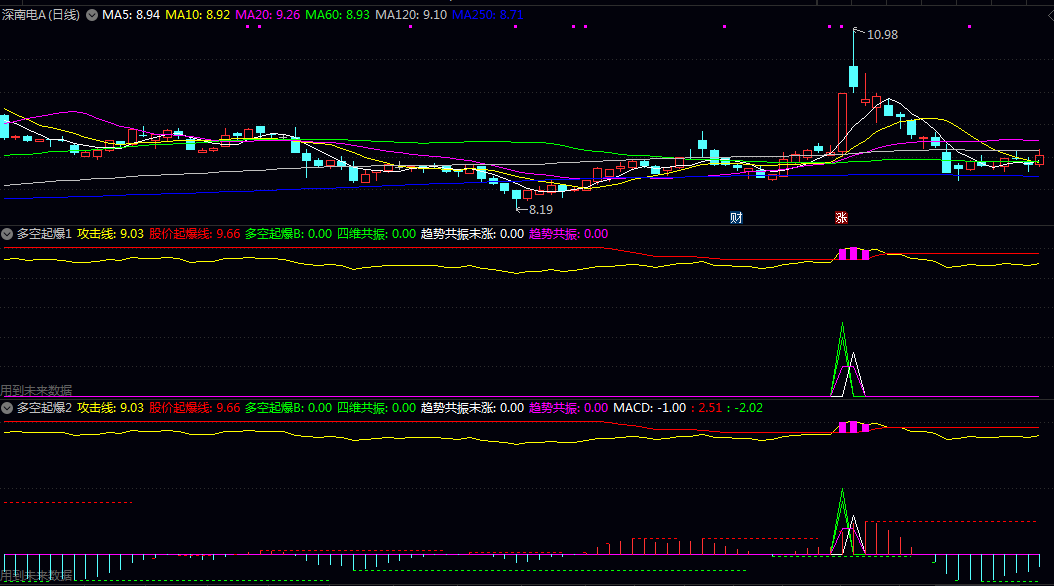
Task: Click 股价起爆线: 9.66 in 多空起爆2 panel
Action: [195, 408]
